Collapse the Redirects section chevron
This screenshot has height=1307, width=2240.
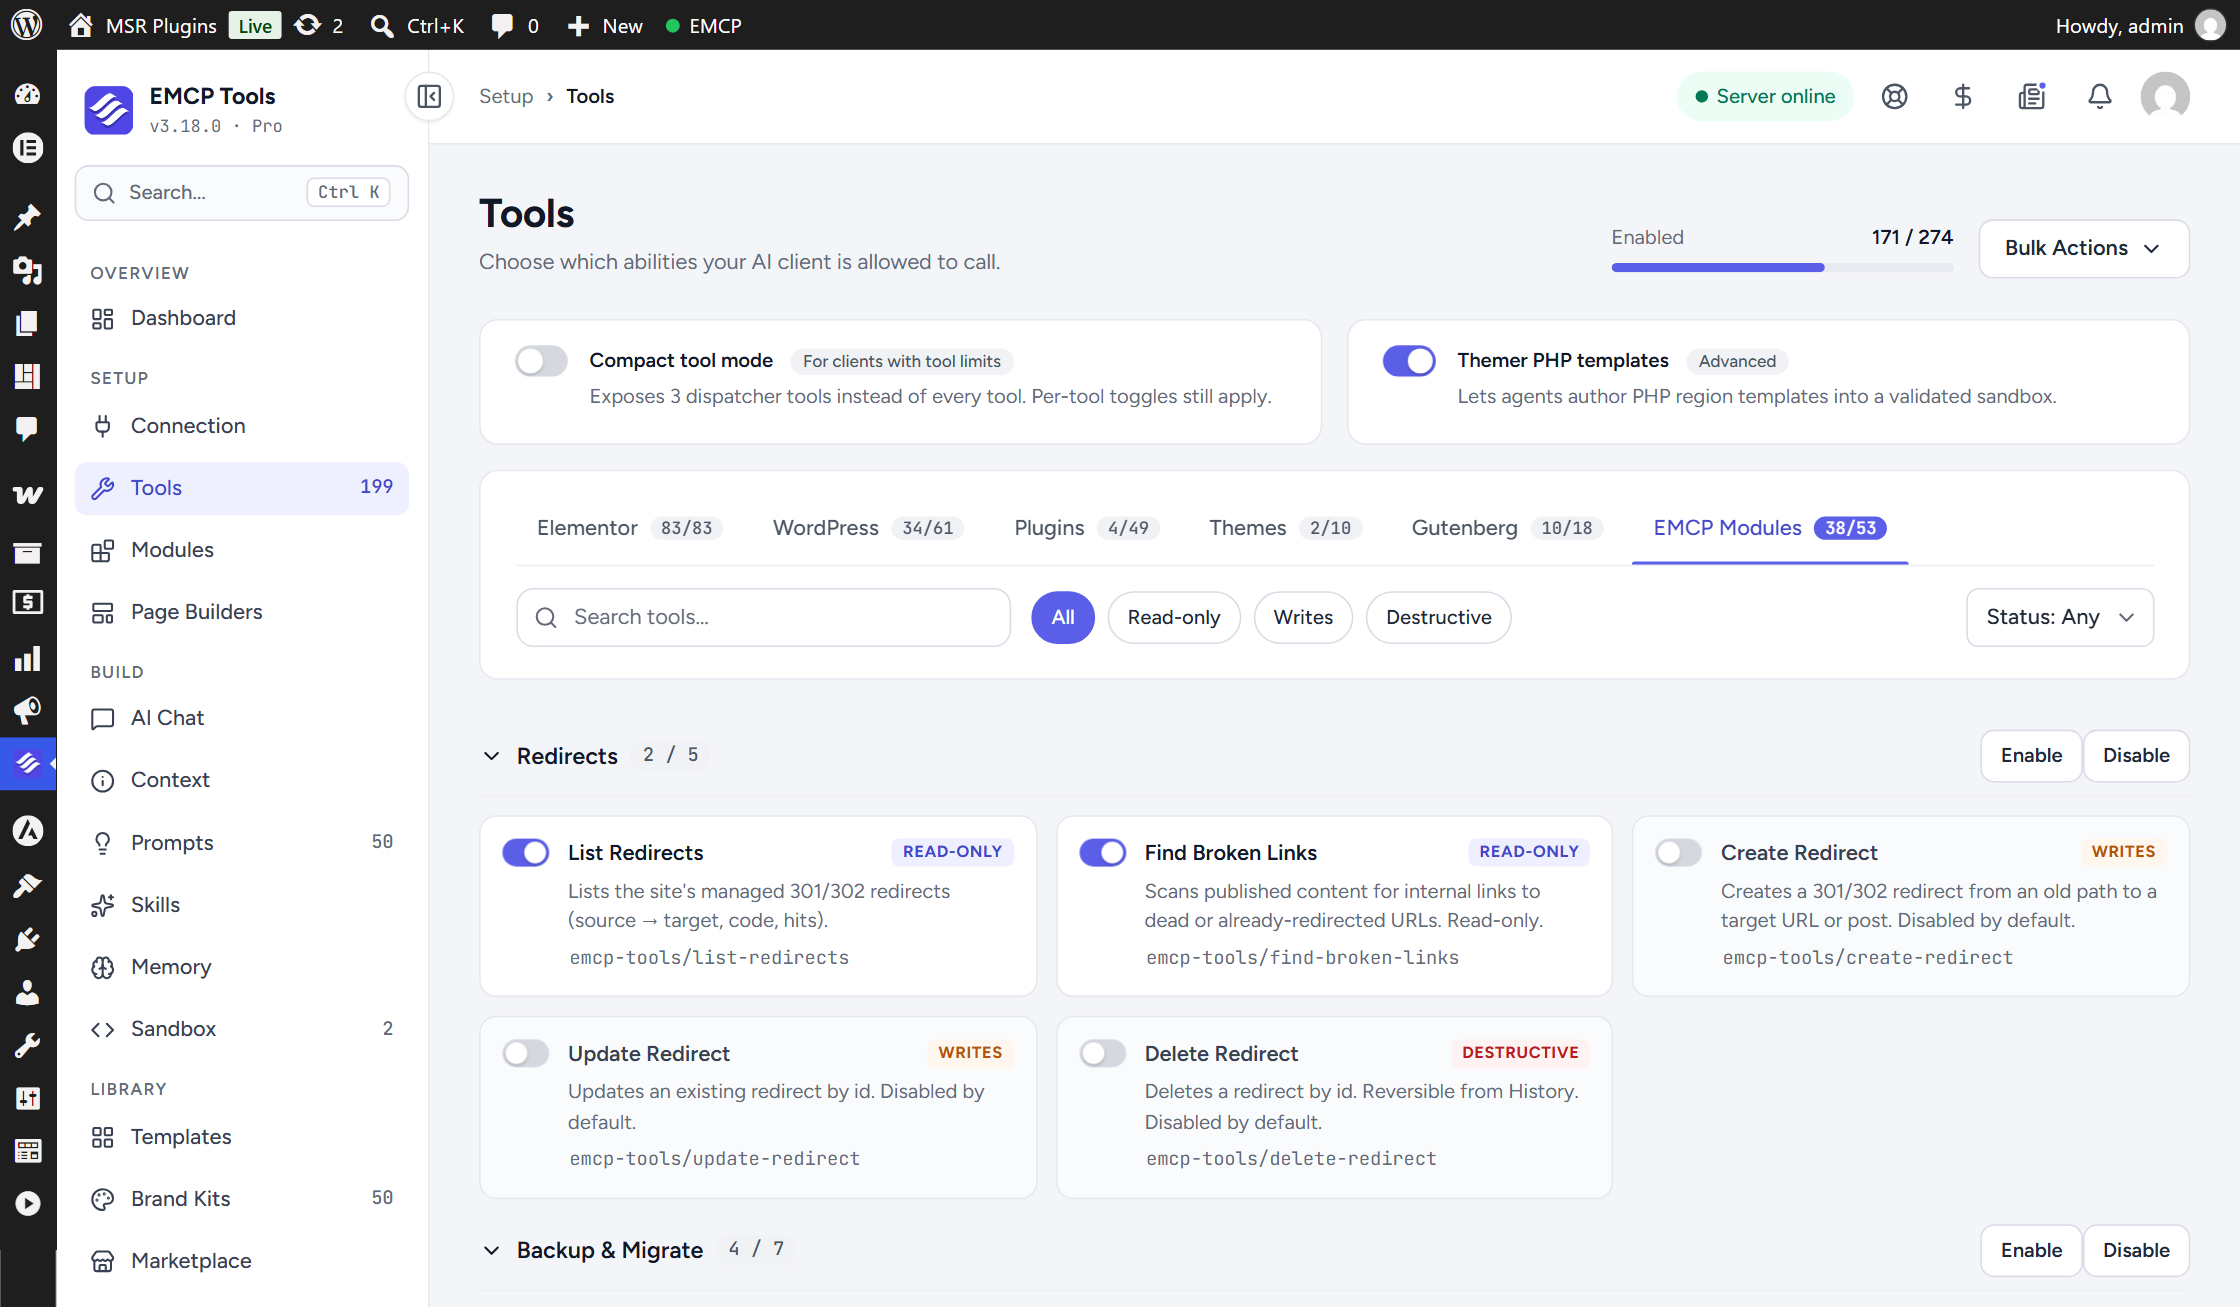[492, 756]
